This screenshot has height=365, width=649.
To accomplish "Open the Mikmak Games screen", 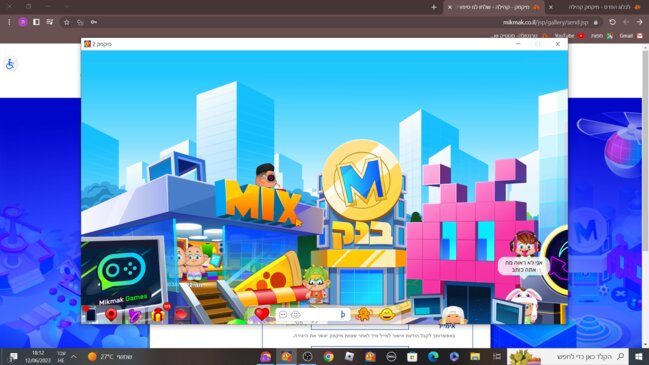I will pyautogui.click(x=123, y=273).
